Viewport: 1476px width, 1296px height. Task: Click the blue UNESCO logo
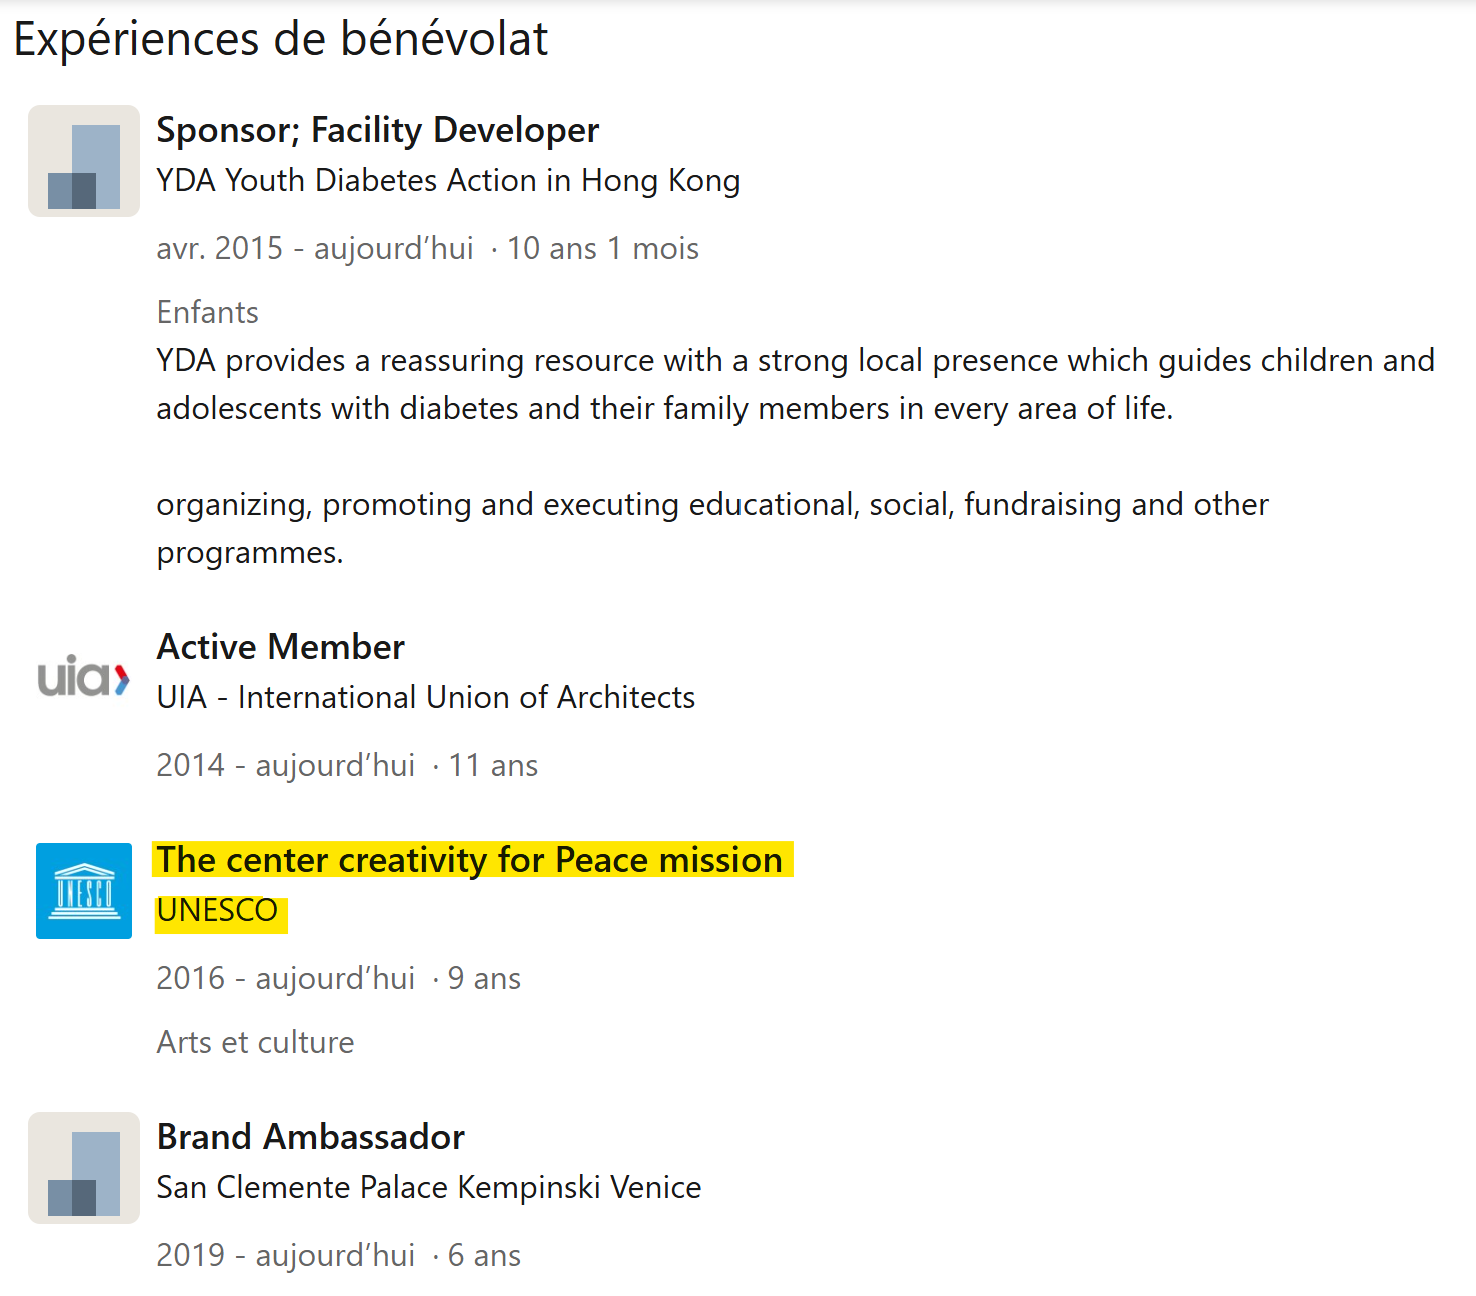click(x=84, y=891)
